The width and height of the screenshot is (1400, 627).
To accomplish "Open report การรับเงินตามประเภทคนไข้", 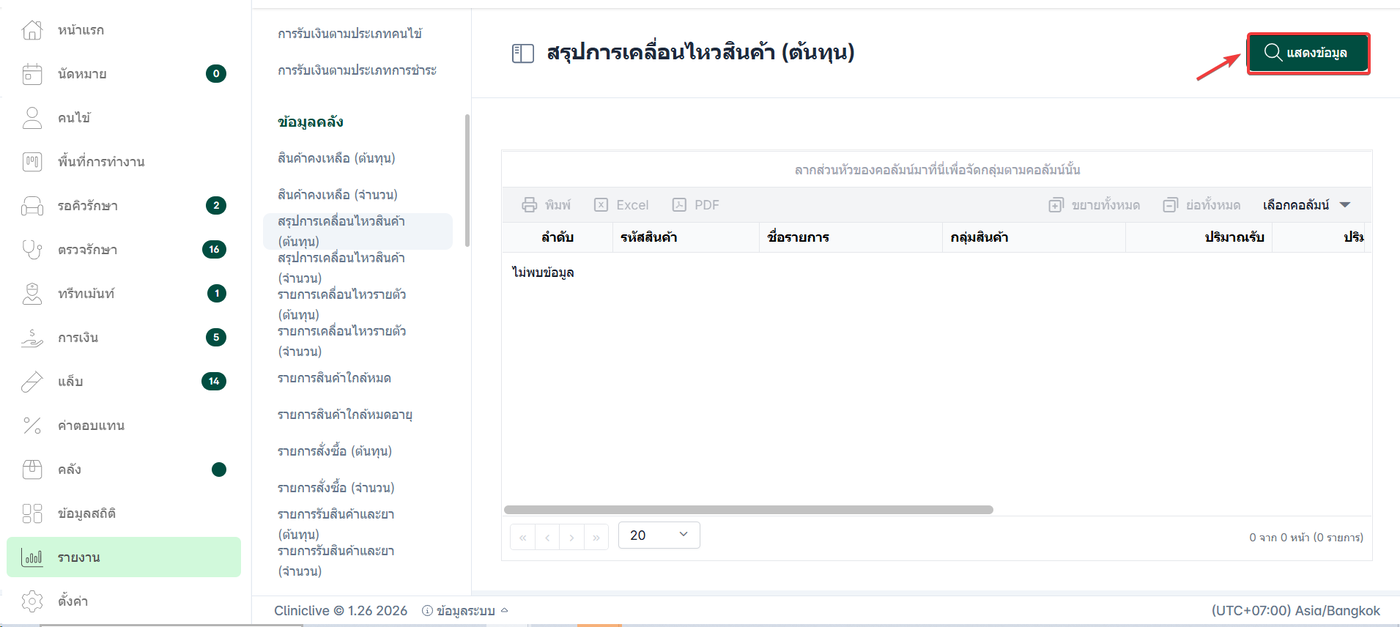I will pos(350,33).
